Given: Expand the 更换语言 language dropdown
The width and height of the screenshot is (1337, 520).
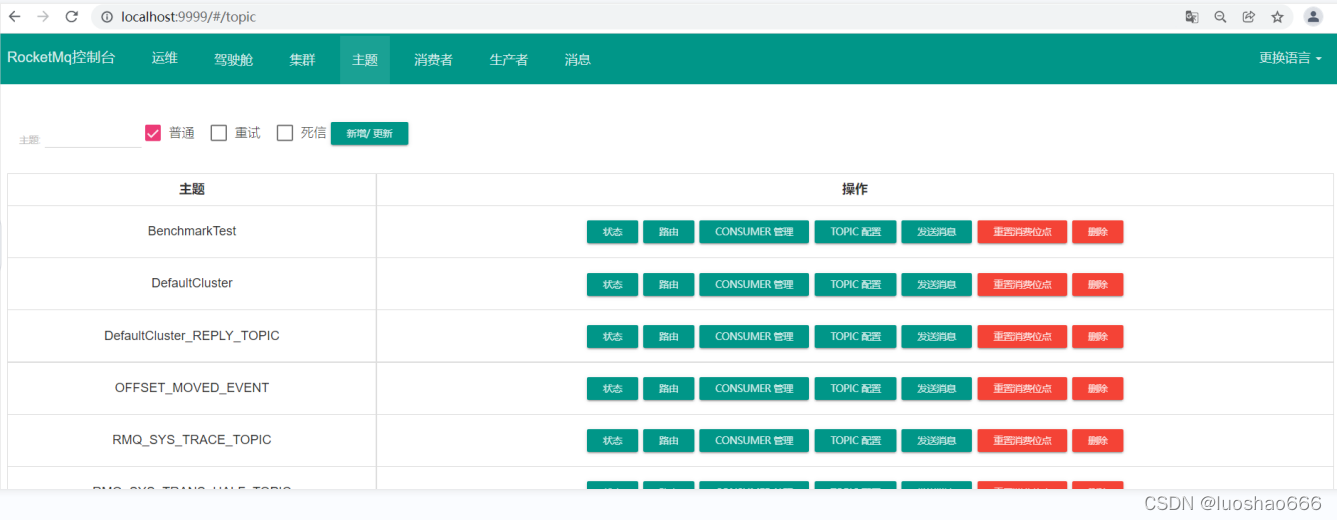Looking at the screenshot, I should (x=1291, y=59).
